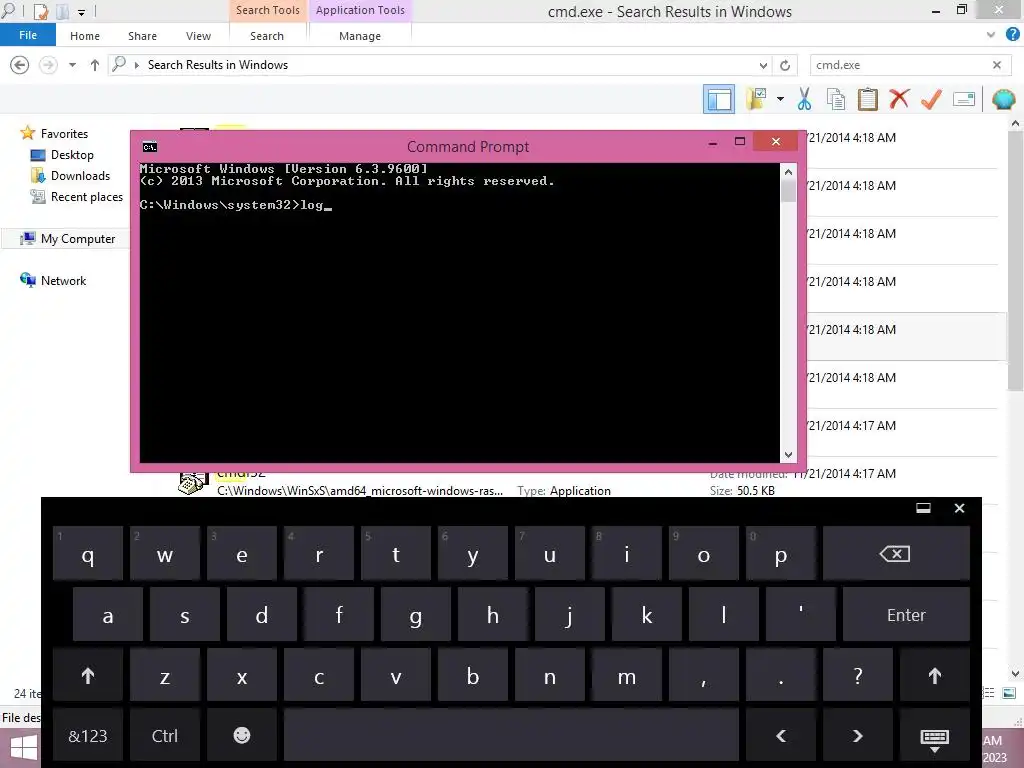Screen dimensions: 1024x768
Task: Select the Paste clipboard icon
Action: [x=867, y=99]
